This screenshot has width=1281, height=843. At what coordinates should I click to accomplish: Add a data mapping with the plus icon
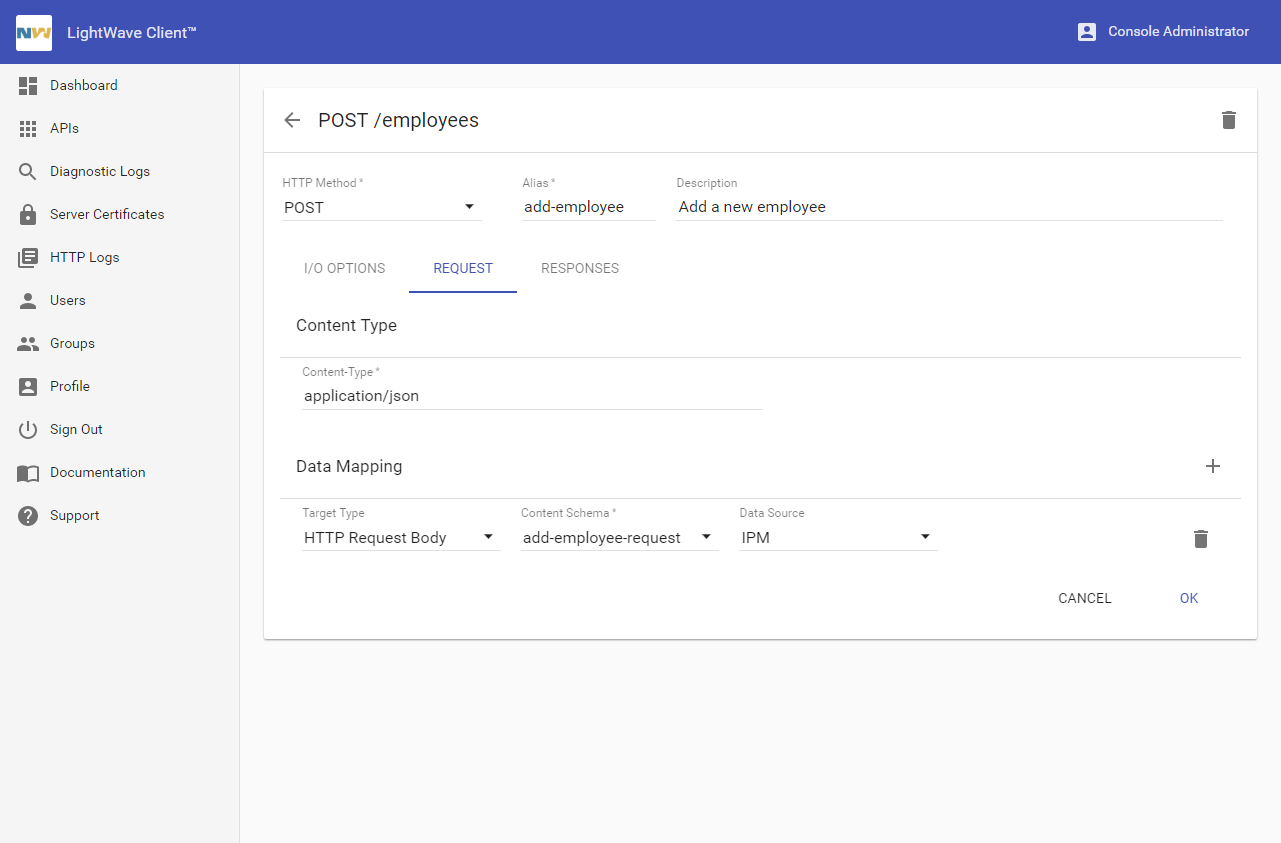click(1213, 466)
